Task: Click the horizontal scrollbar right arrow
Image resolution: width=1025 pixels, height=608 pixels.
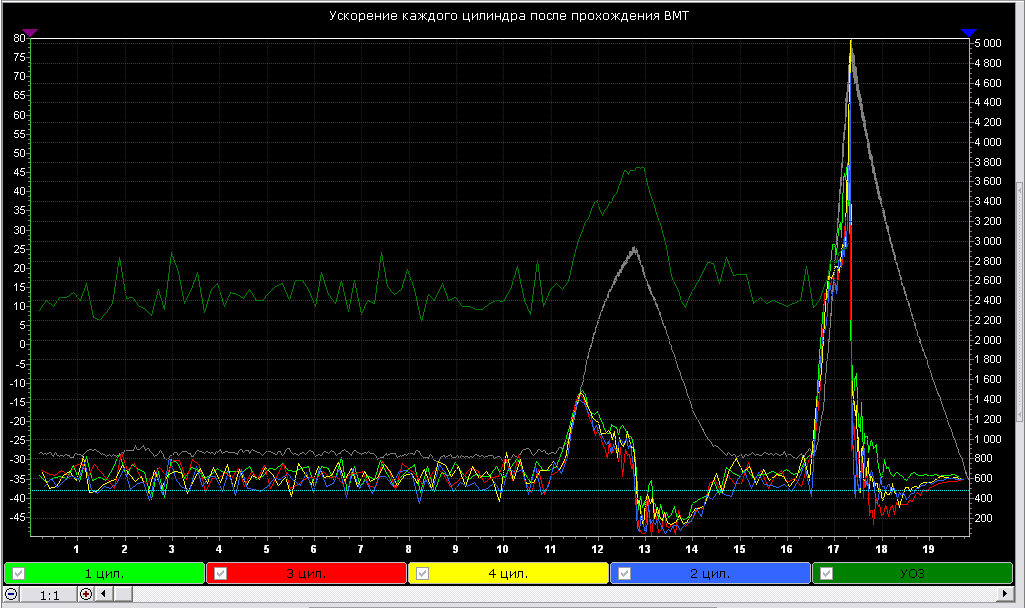Action: pyautogui.click(x=1005, y=594)
